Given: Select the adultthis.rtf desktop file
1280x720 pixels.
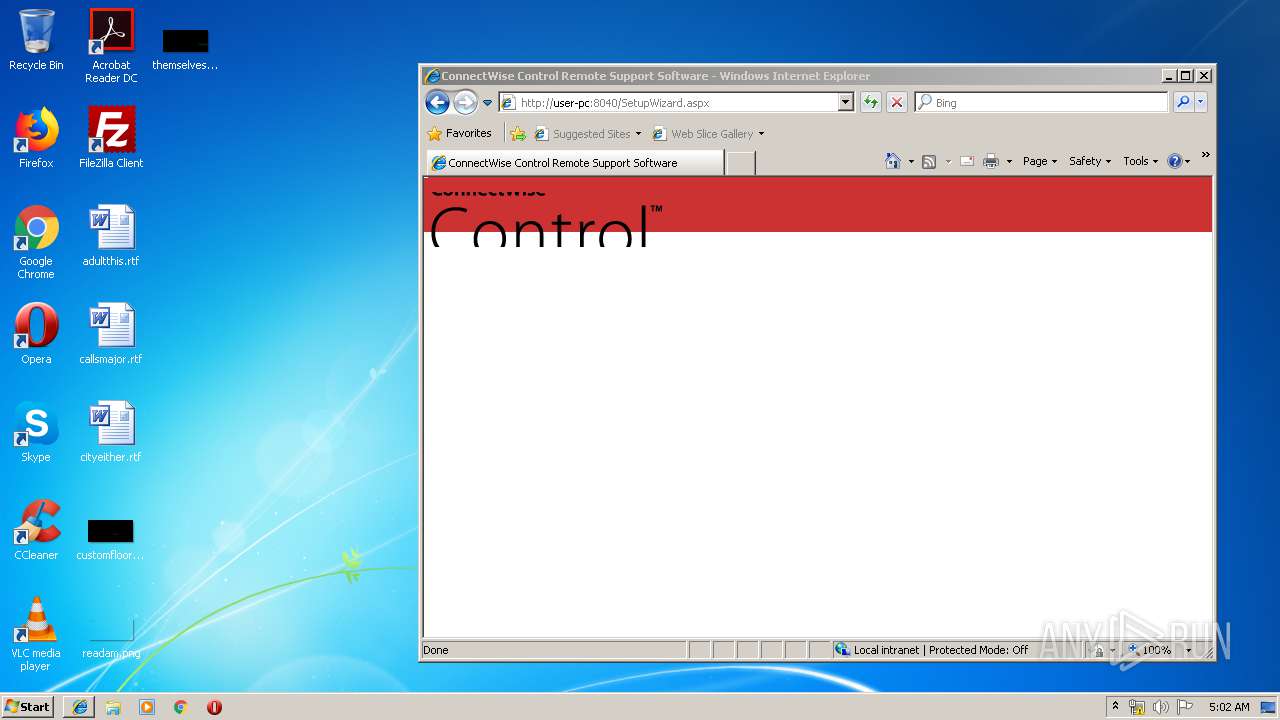Looking at the screenshot, I should (x=111, y=236).
